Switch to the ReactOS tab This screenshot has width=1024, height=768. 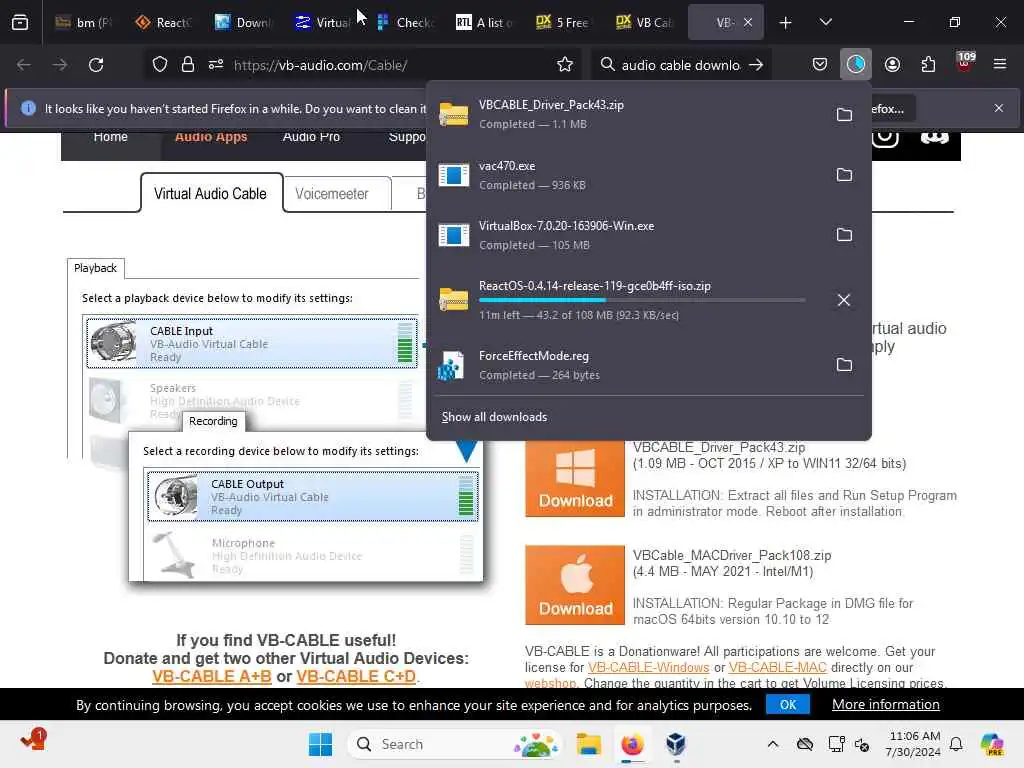163,23
